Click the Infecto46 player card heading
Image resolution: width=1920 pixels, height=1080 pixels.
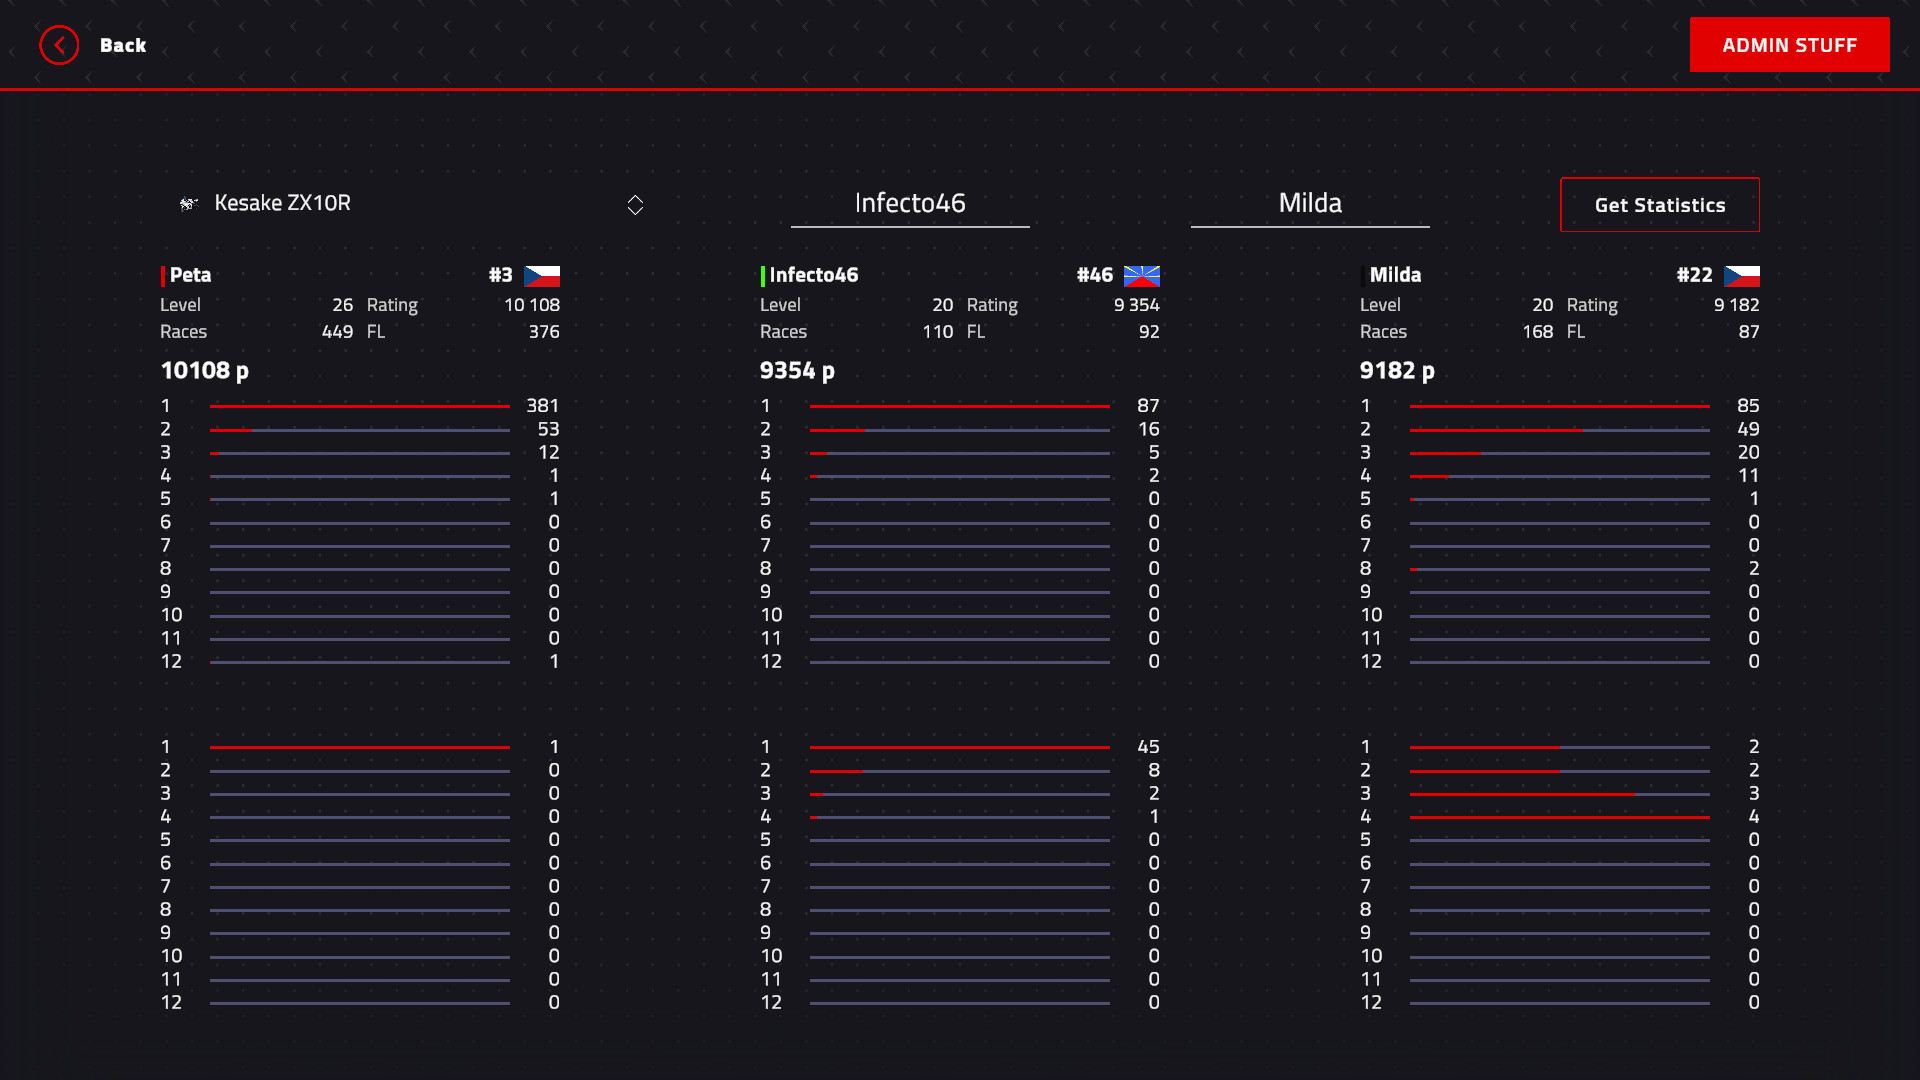(x=813, y=275)
